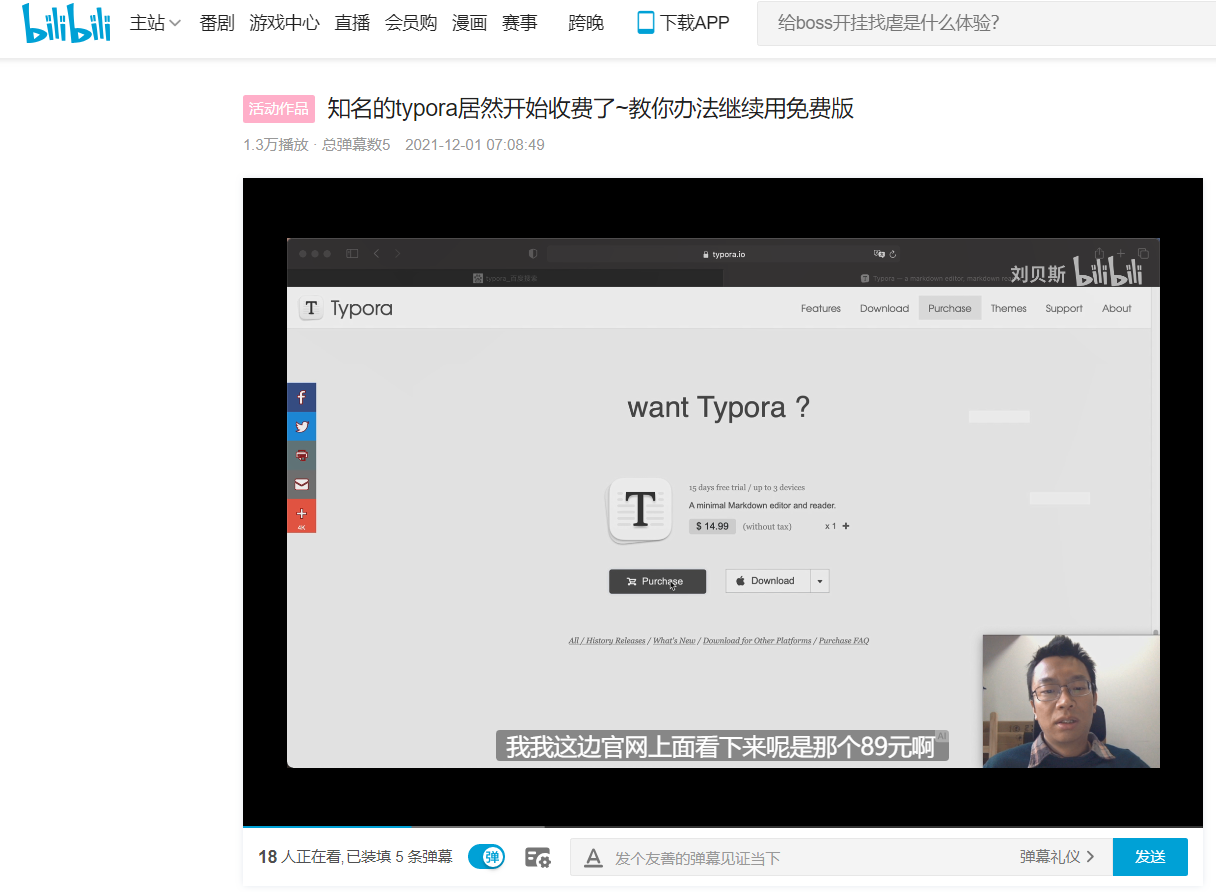Click the video title text
This screenshot has height=892, width=1216.
pos(590,109)
